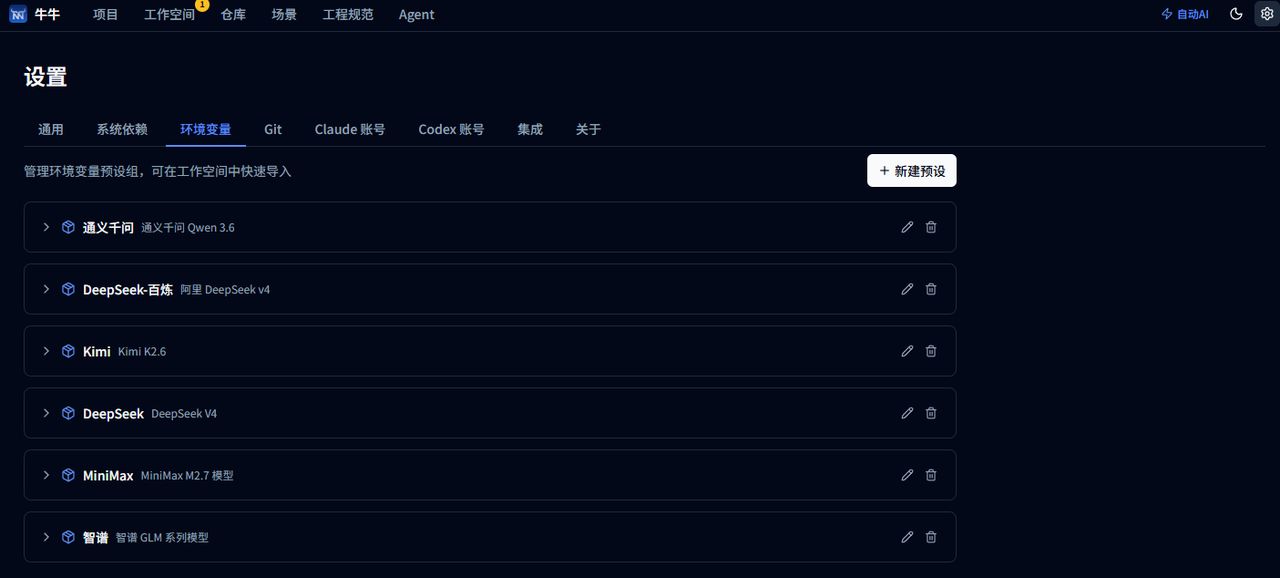Delete the Kimi preset

(931, 351)
